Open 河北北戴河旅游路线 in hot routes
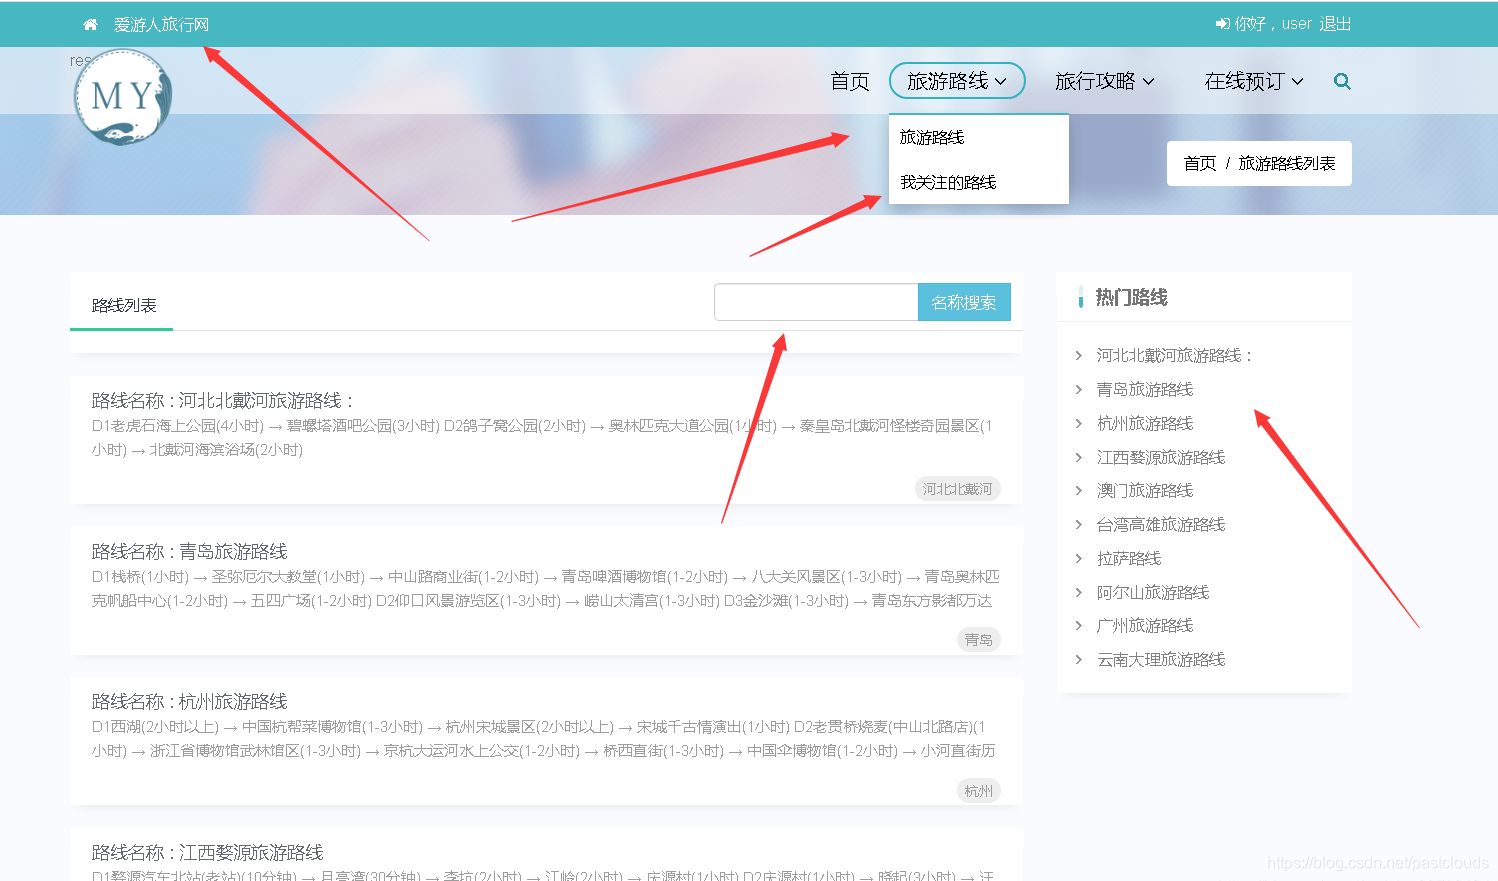Viewport: 1498px width, 881px height. point(1175,355)
